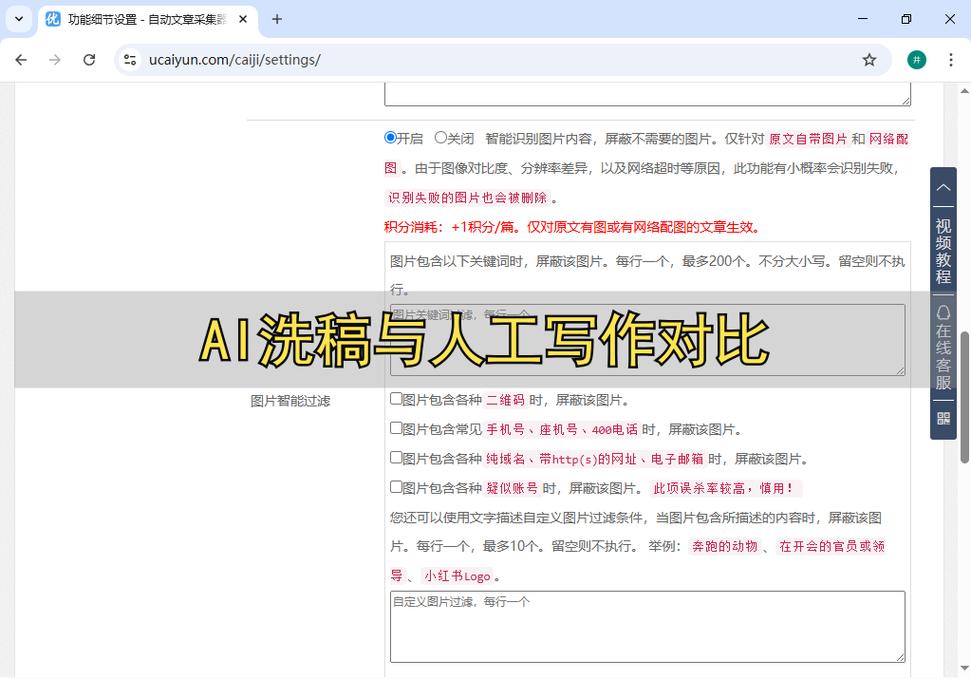Switch to the 功能细节设置 tab
Image resolution: width=971 pixels, height=679 pixels.
[x=149, y=20]
